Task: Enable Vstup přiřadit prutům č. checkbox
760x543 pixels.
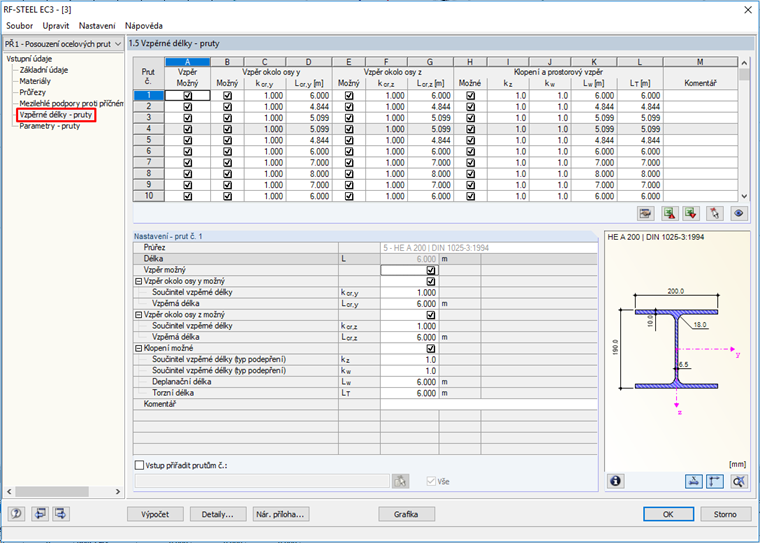Action: 140,465
